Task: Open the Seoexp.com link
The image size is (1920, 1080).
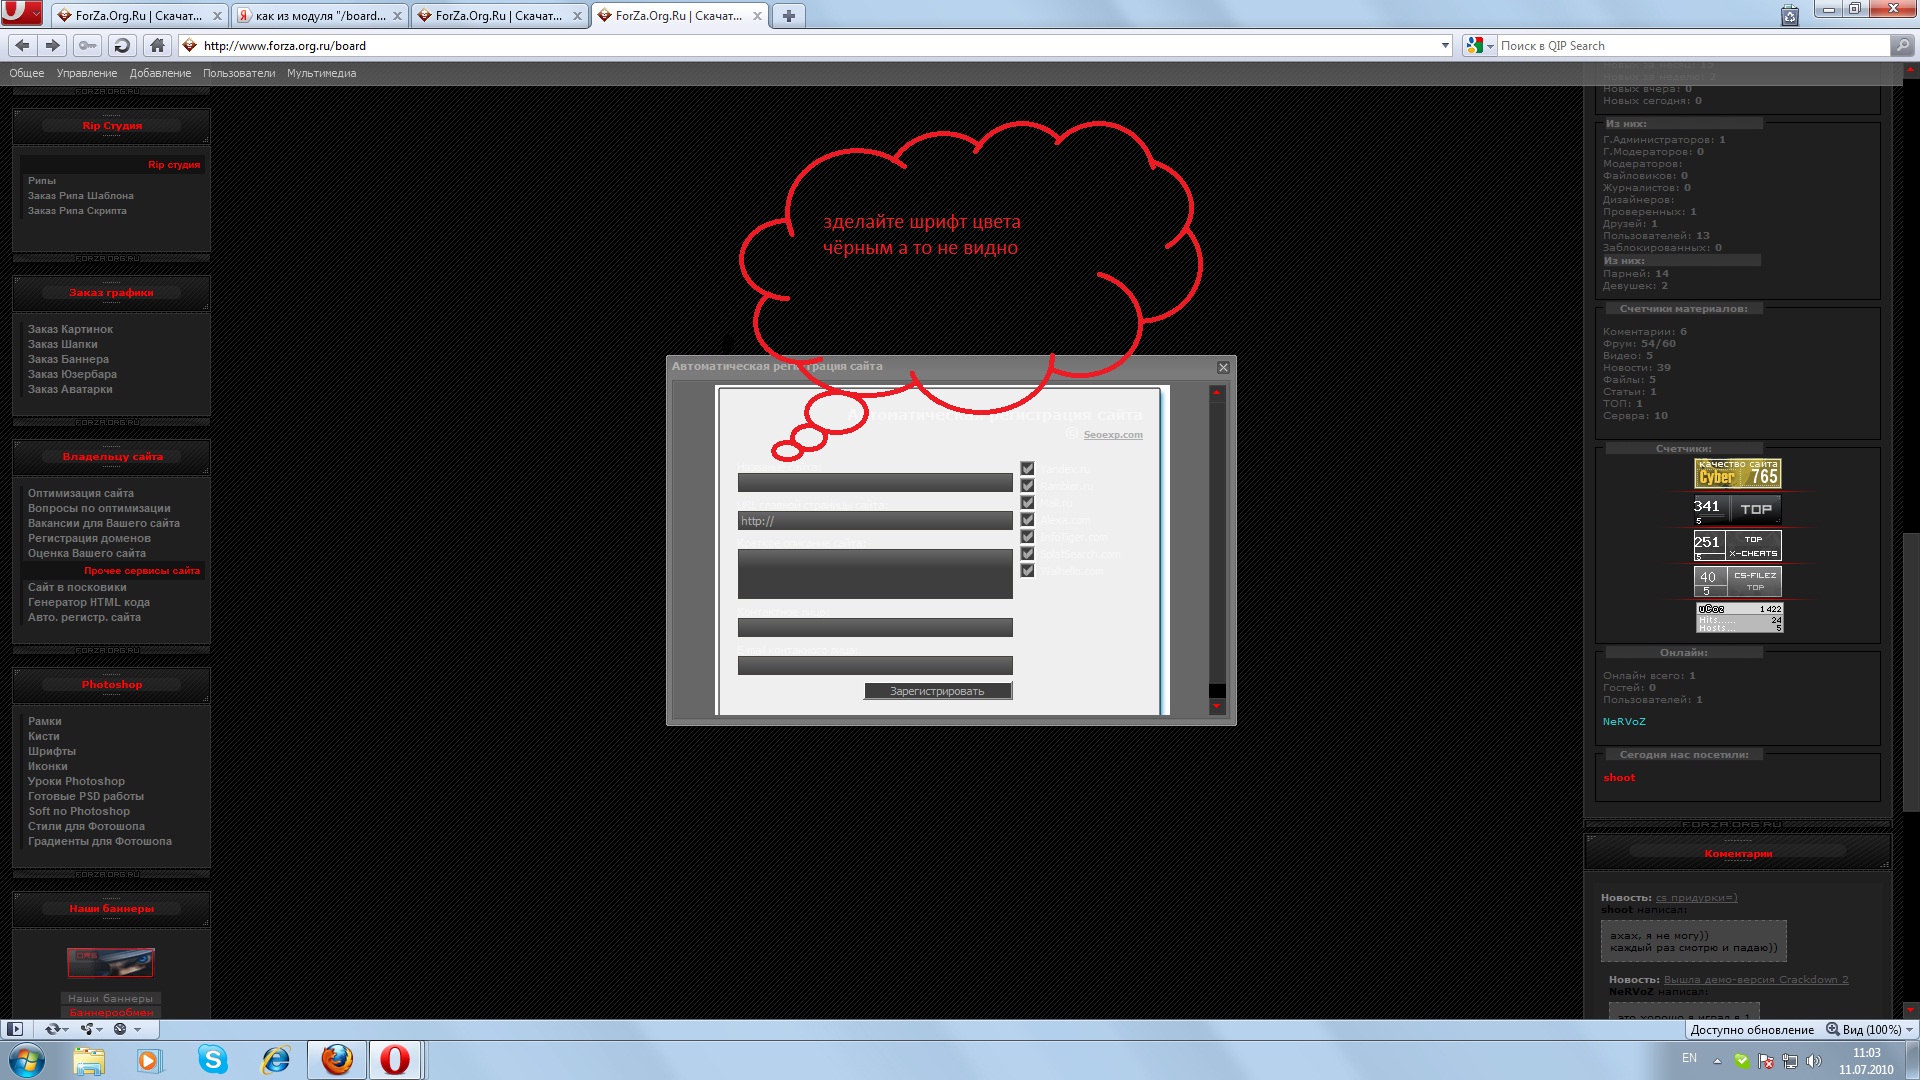Action: pos(1112,435)
